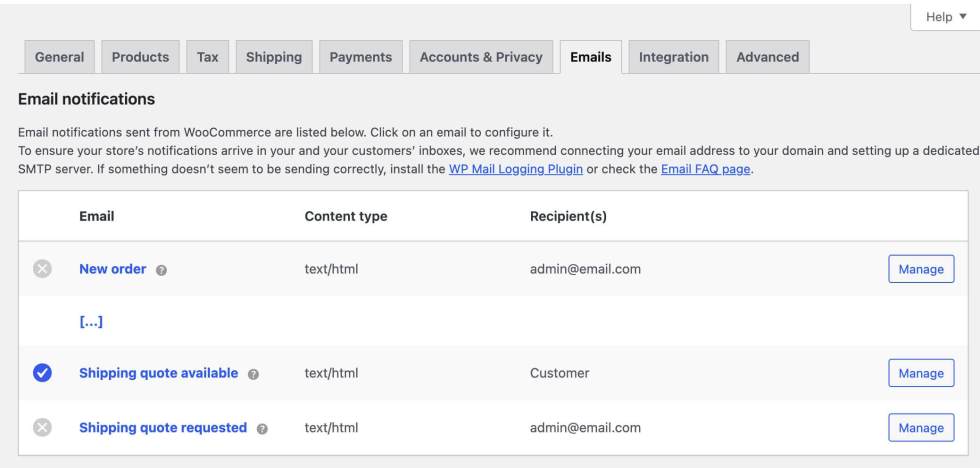Click help icon beside Shipping quote requested
The width and height of the screenshot is (980, 468).
[262, 428]
